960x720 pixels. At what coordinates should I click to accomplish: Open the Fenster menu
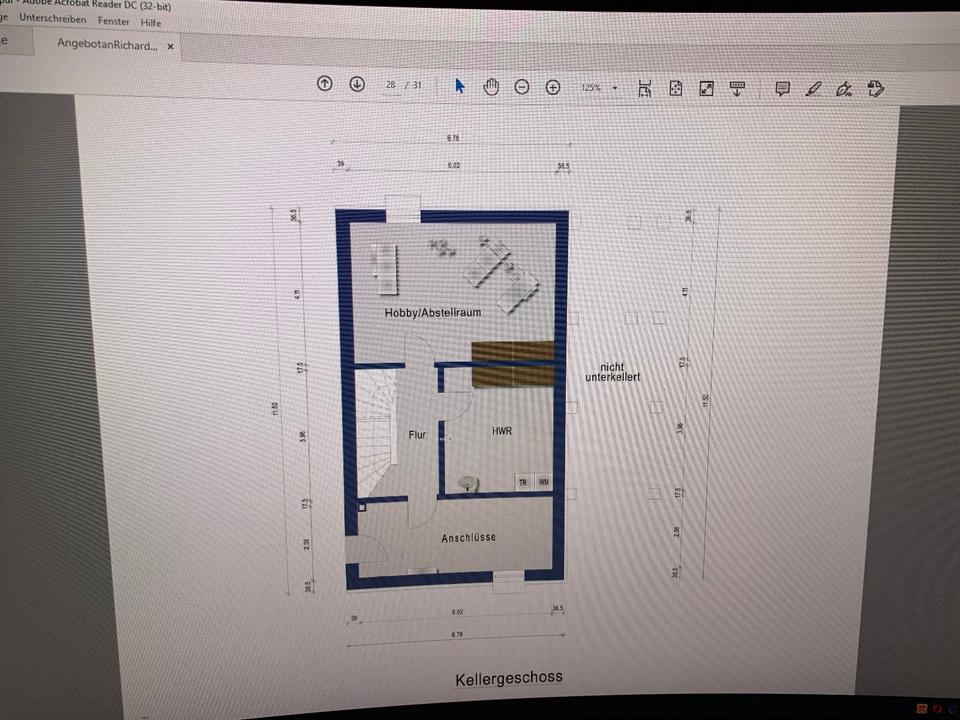pos(113,21)
